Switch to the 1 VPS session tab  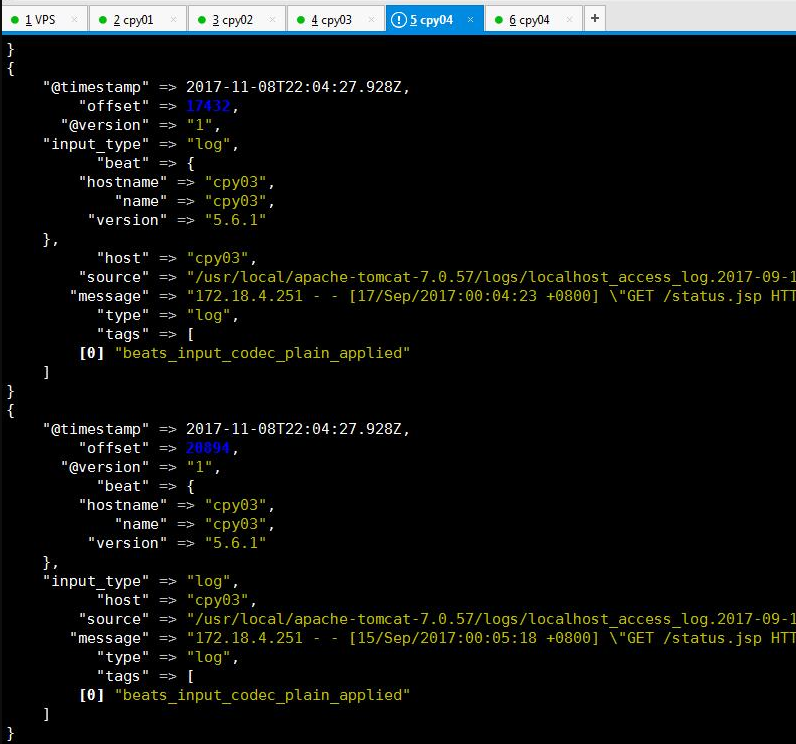[44, 19]
